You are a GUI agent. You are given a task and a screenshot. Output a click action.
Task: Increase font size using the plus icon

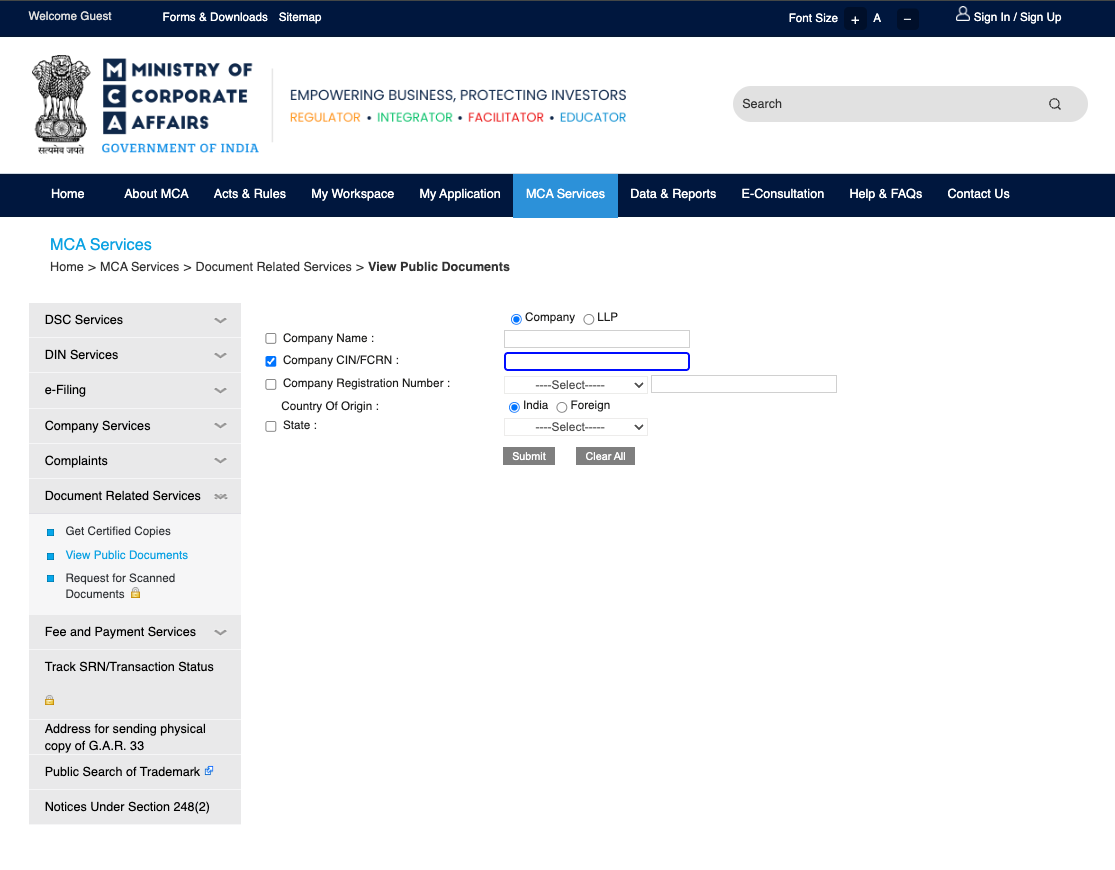click(x=855, y=19)
